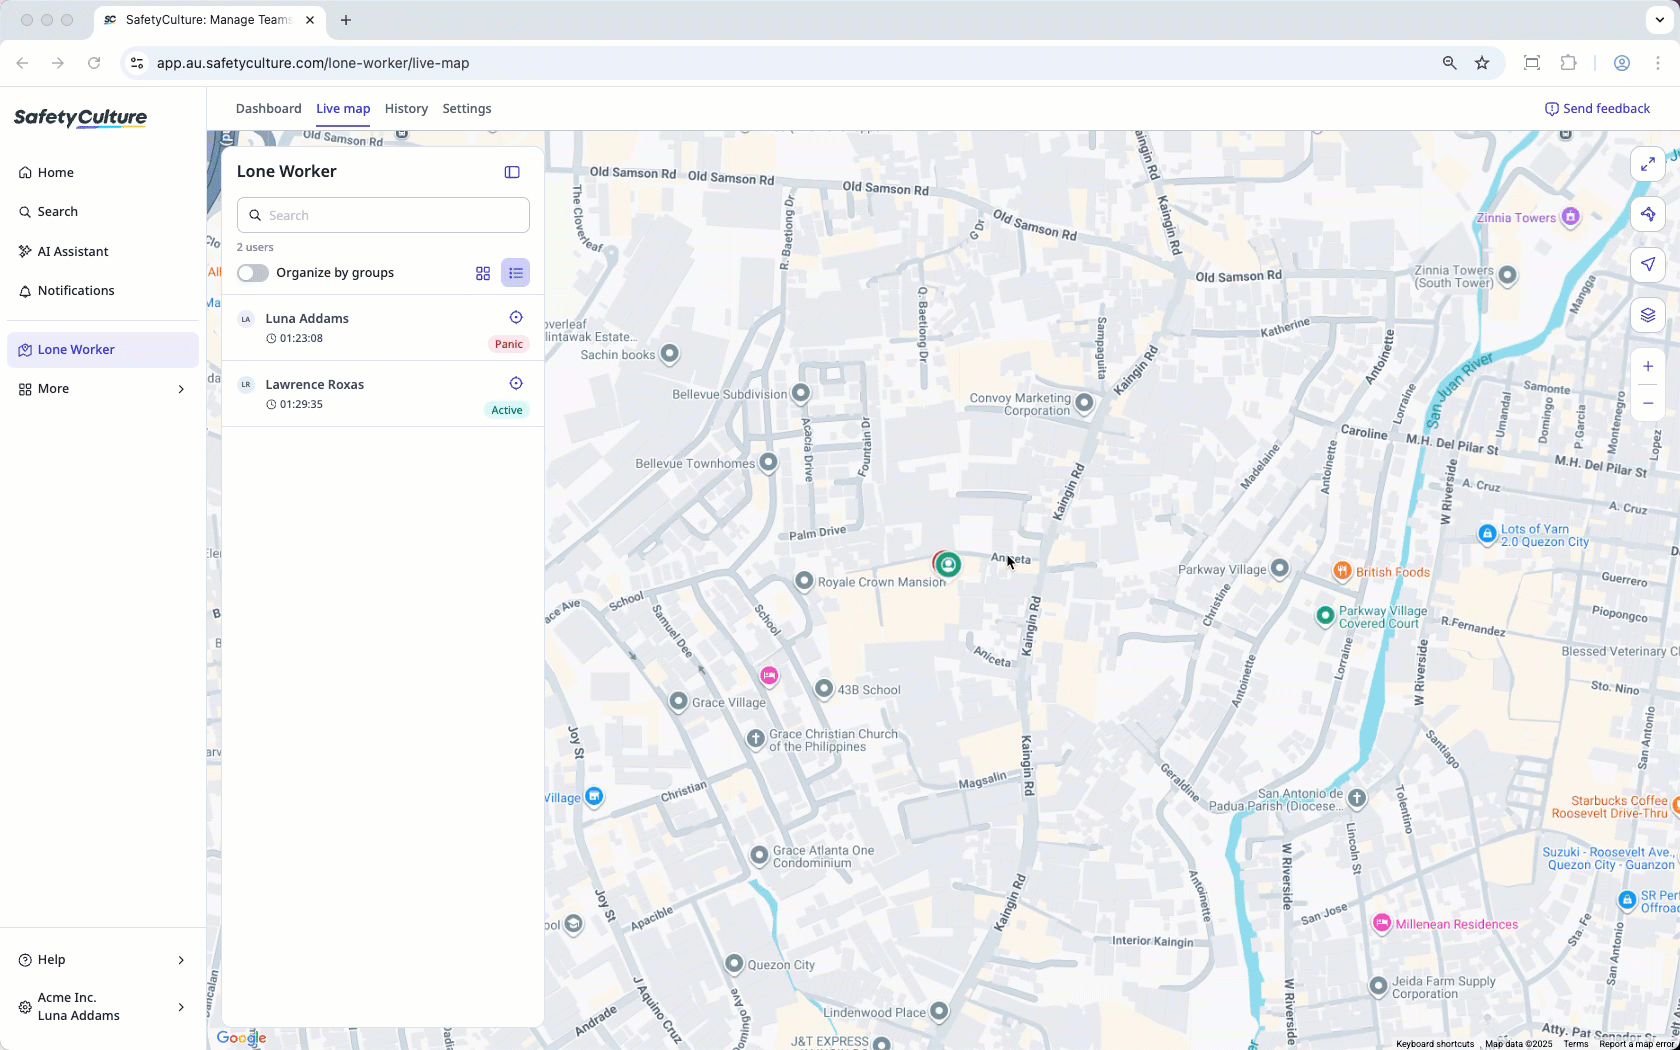Open Keyboard shortcuts map link
The image size is (1680, 1050).
pyautogui.click(x=1435, y=1044)
